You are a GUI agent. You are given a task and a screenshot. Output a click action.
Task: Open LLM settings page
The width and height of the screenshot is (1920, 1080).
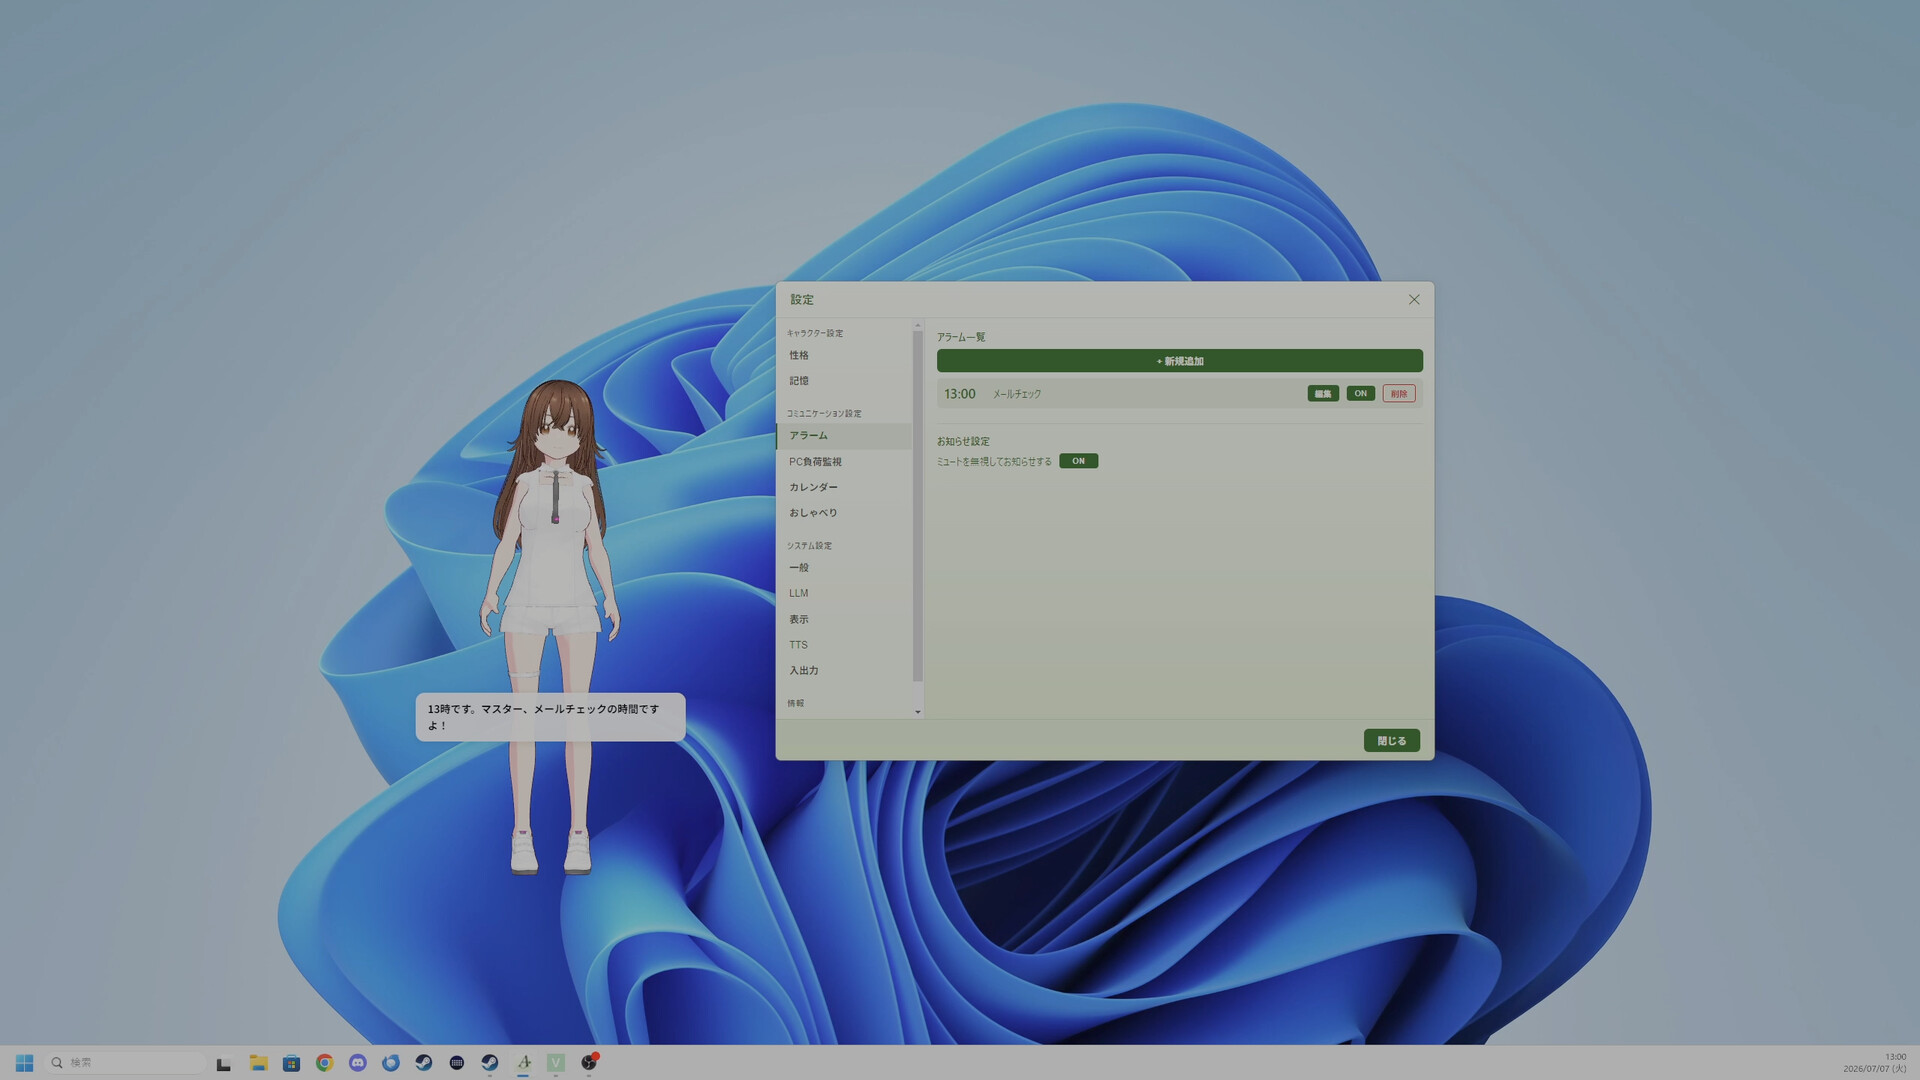(x=844, y=593)
